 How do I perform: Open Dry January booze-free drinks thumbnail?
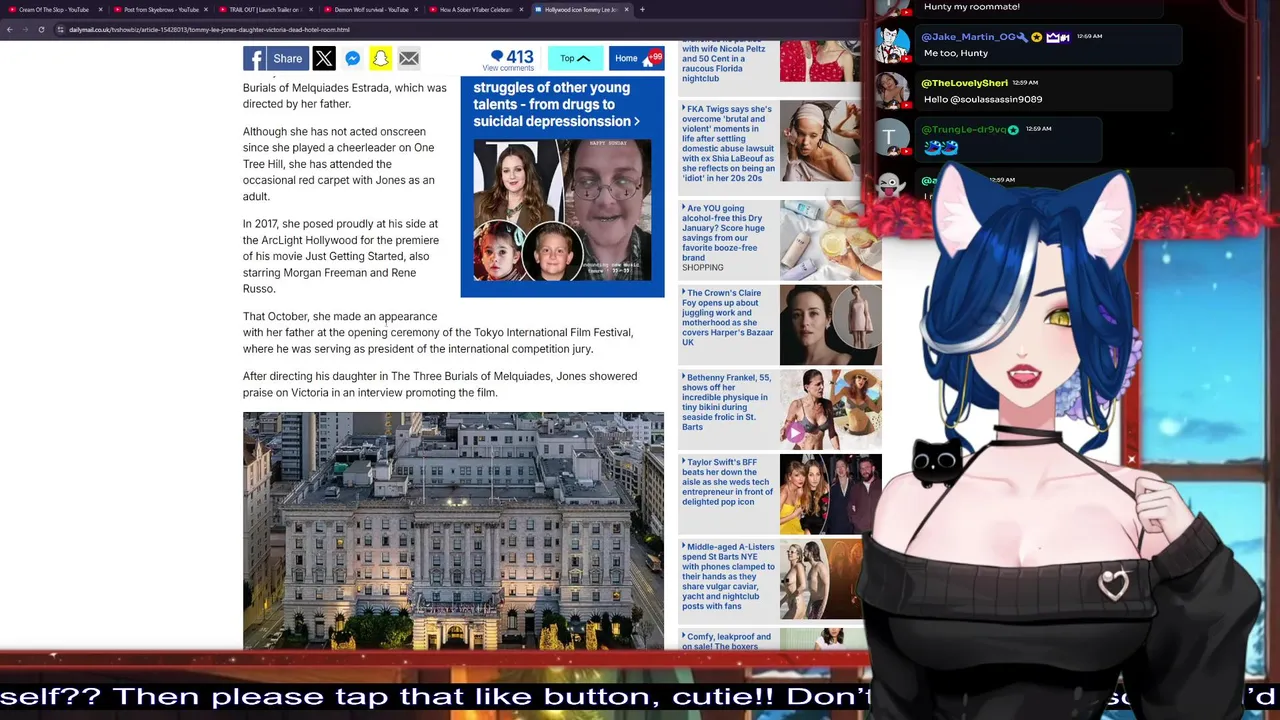(831, 240)
